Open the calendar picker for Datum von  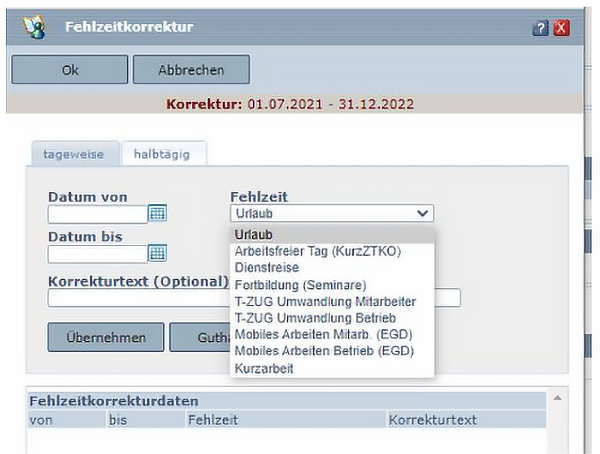click(157, 213)
